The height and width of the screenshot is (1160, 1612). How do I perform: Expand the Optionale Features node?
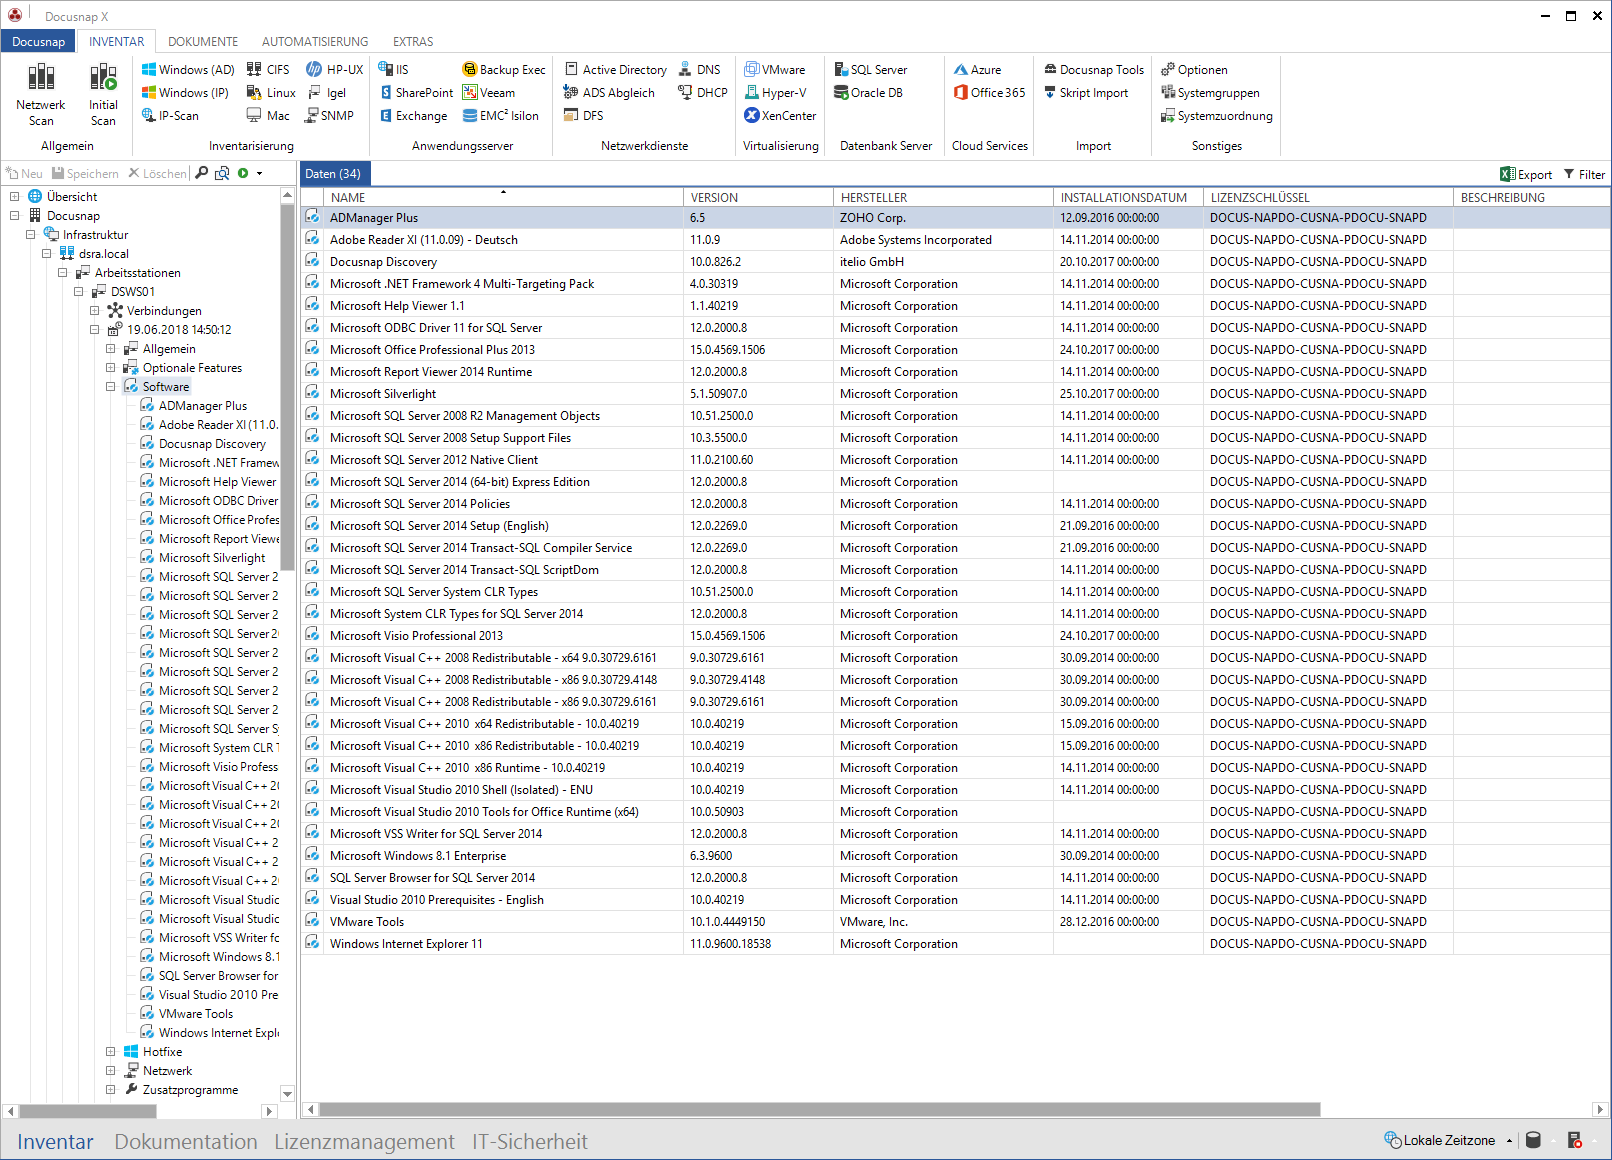pos(111,368)
